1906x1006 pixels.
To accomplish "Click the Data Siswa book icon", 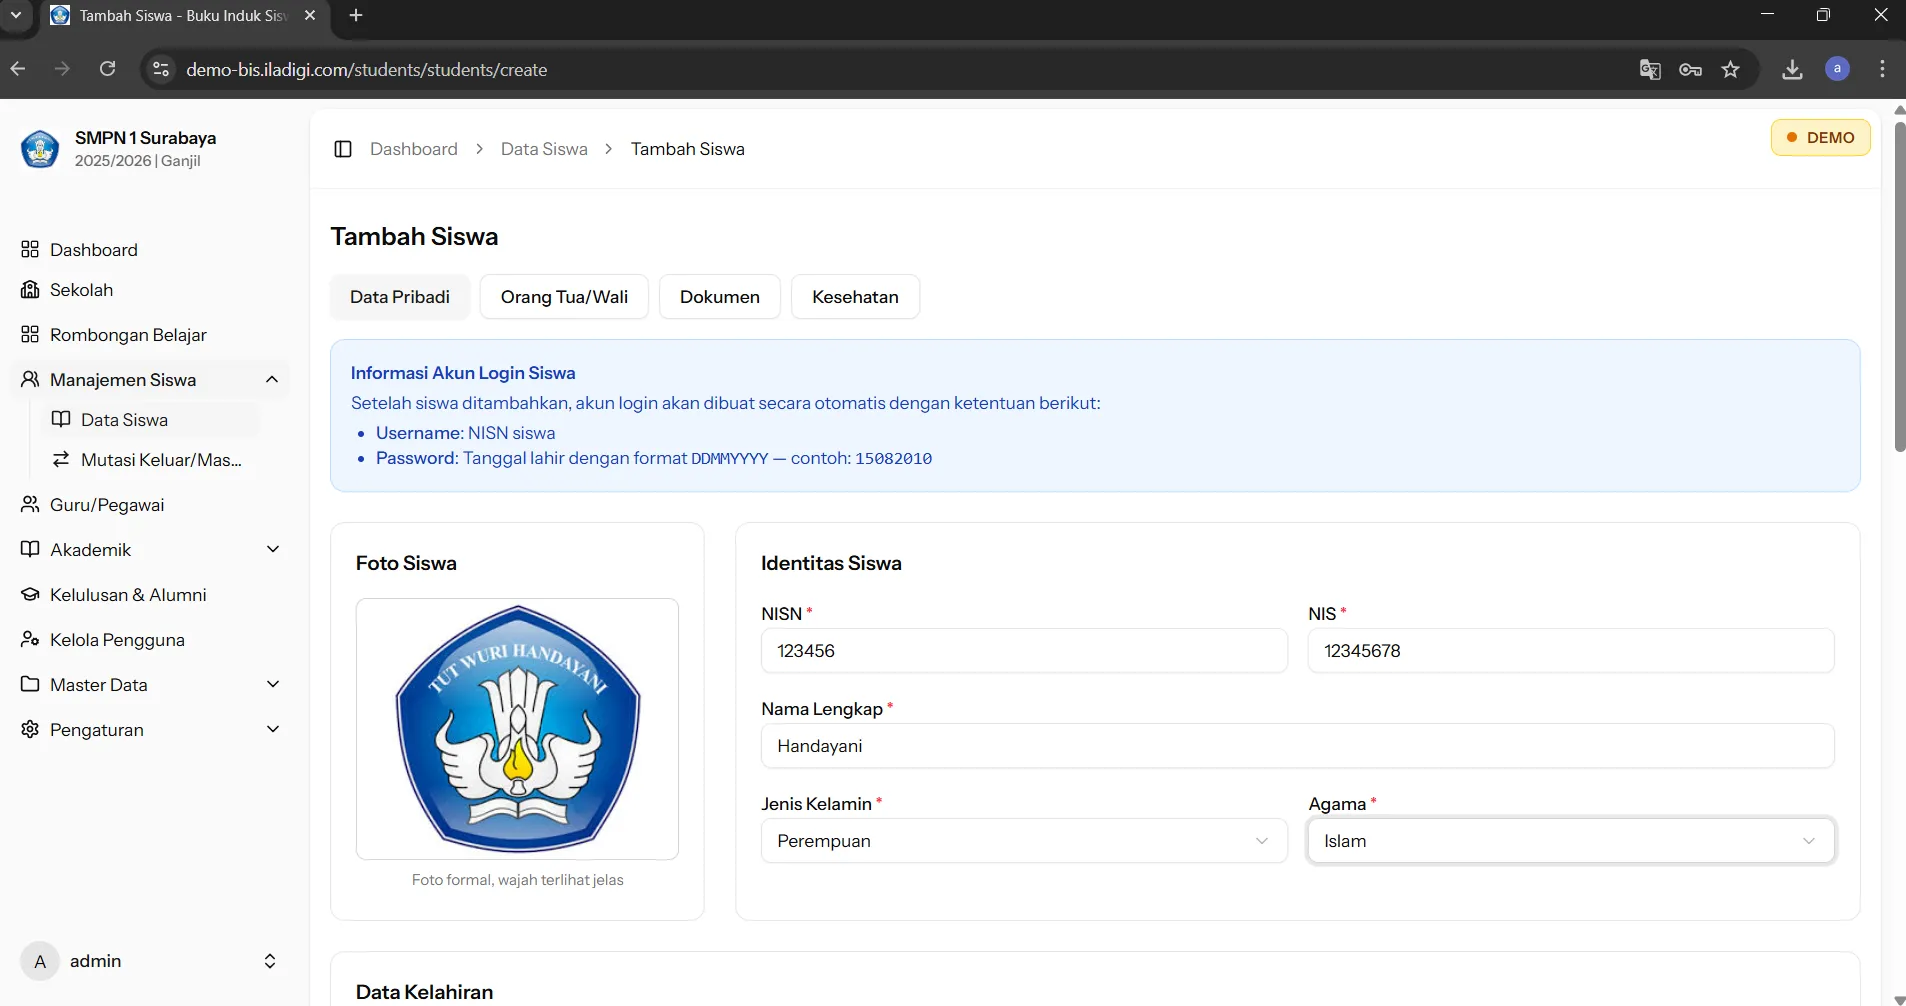I will [x=61, y=419].
